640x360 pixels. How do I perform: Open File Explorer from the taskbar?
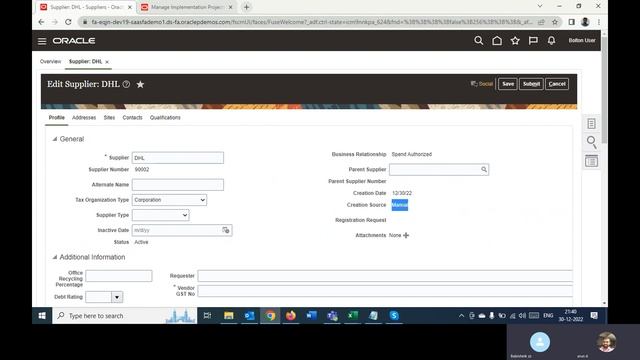[229, 316]
